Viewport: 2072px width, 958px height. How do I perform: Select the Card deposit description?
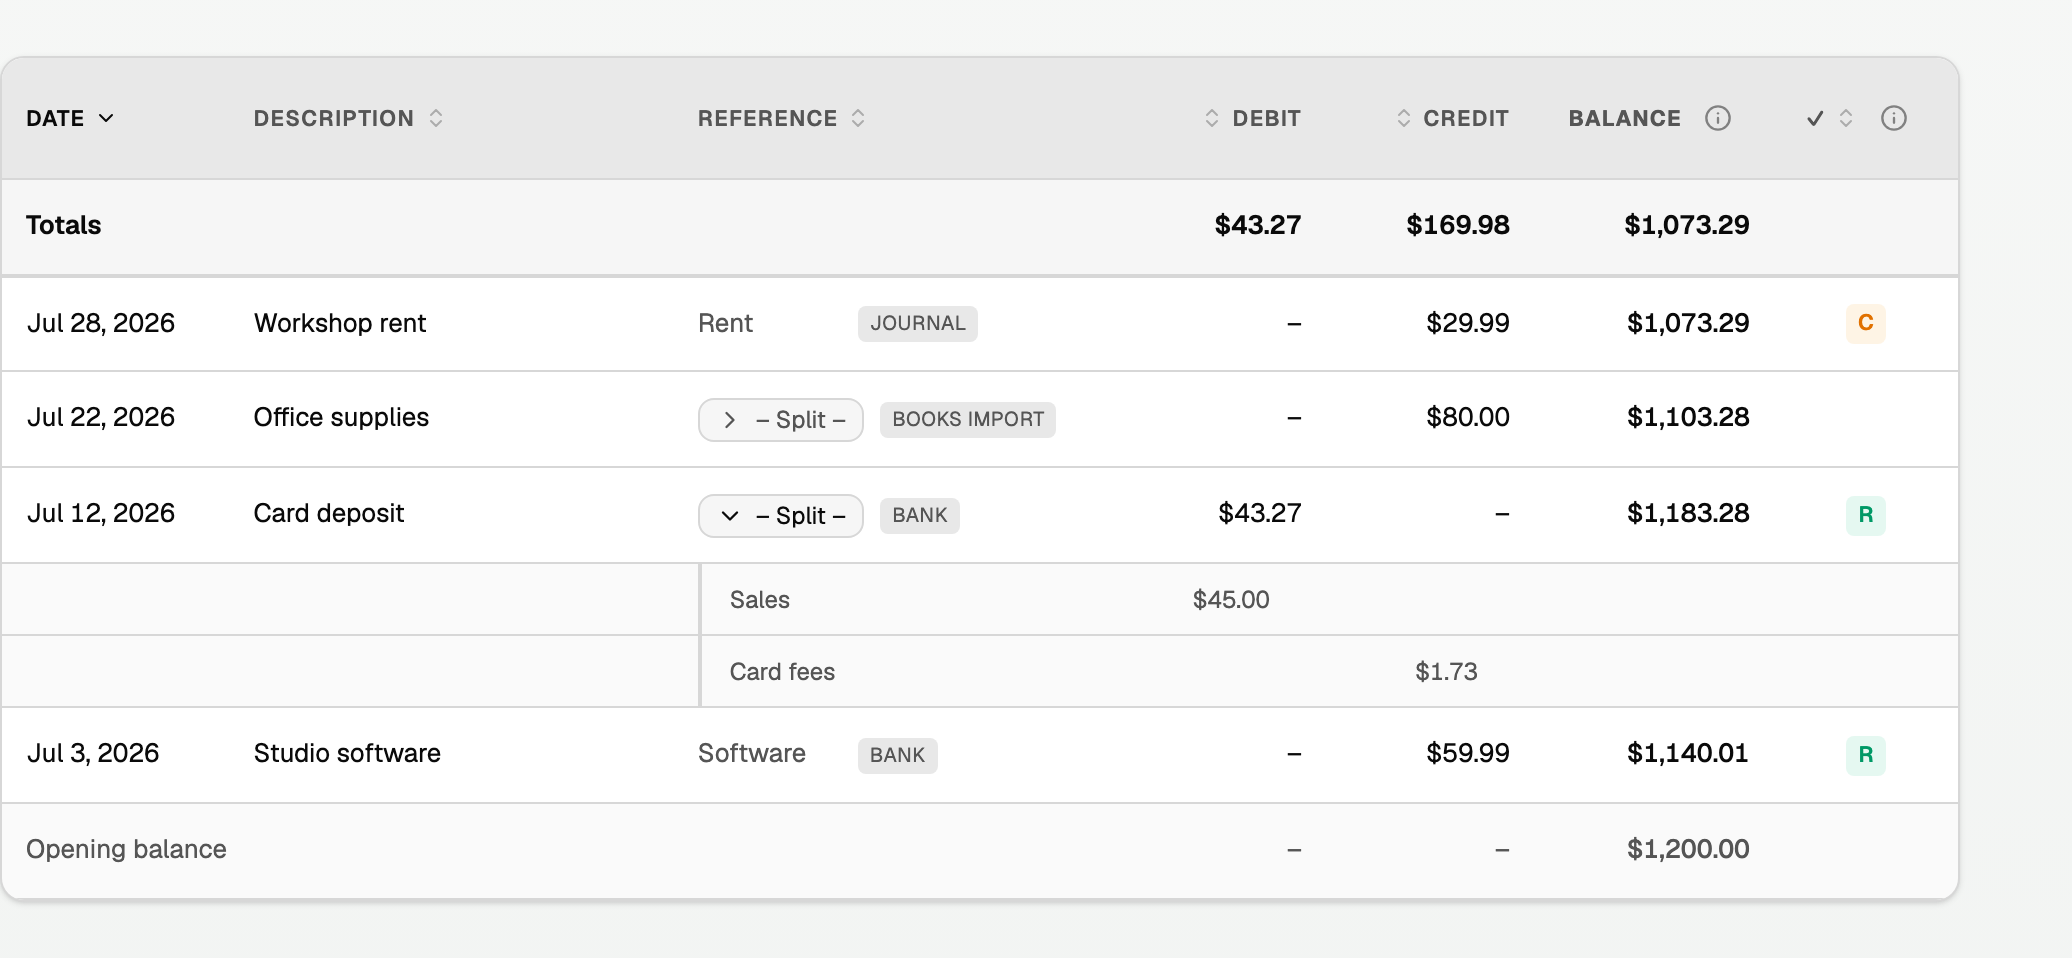coord(329,513)
